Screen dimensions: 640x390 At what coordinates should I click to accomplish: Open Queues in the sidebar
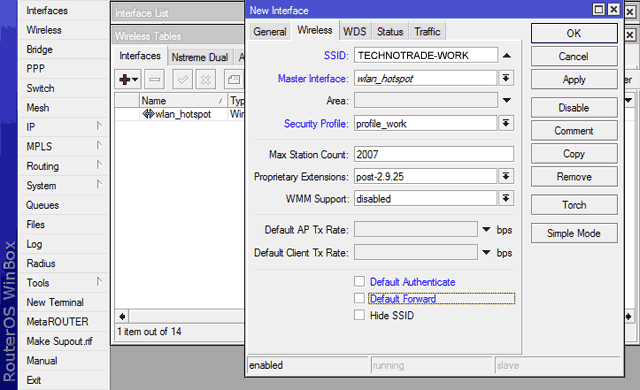[63, 205]
